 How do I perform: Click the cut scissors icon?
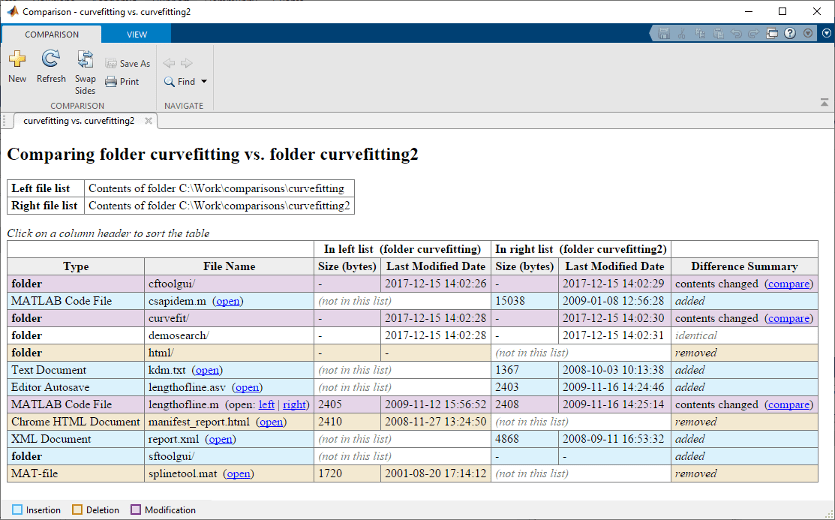tap(682, 34)
